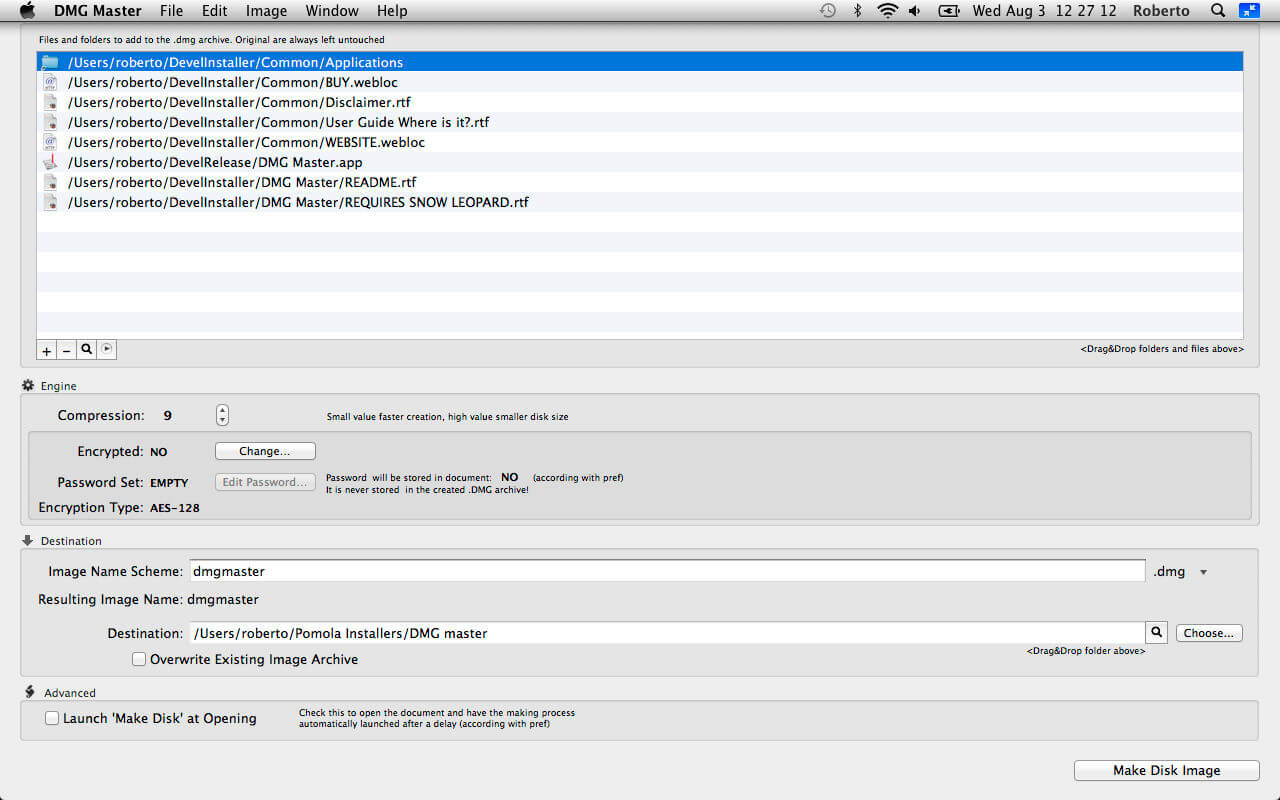Click the Resulting Image Name dmgmaster text
The image size is (1280, 800).
(223, 600)
